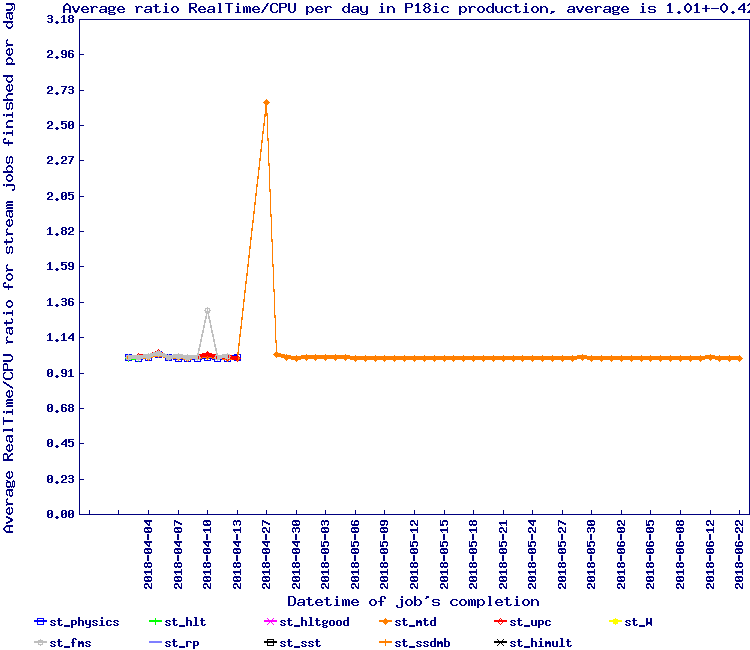This screenshot has width=750, height=650.
Task: Click the st_himult legend marker
Action: (500, 643)
